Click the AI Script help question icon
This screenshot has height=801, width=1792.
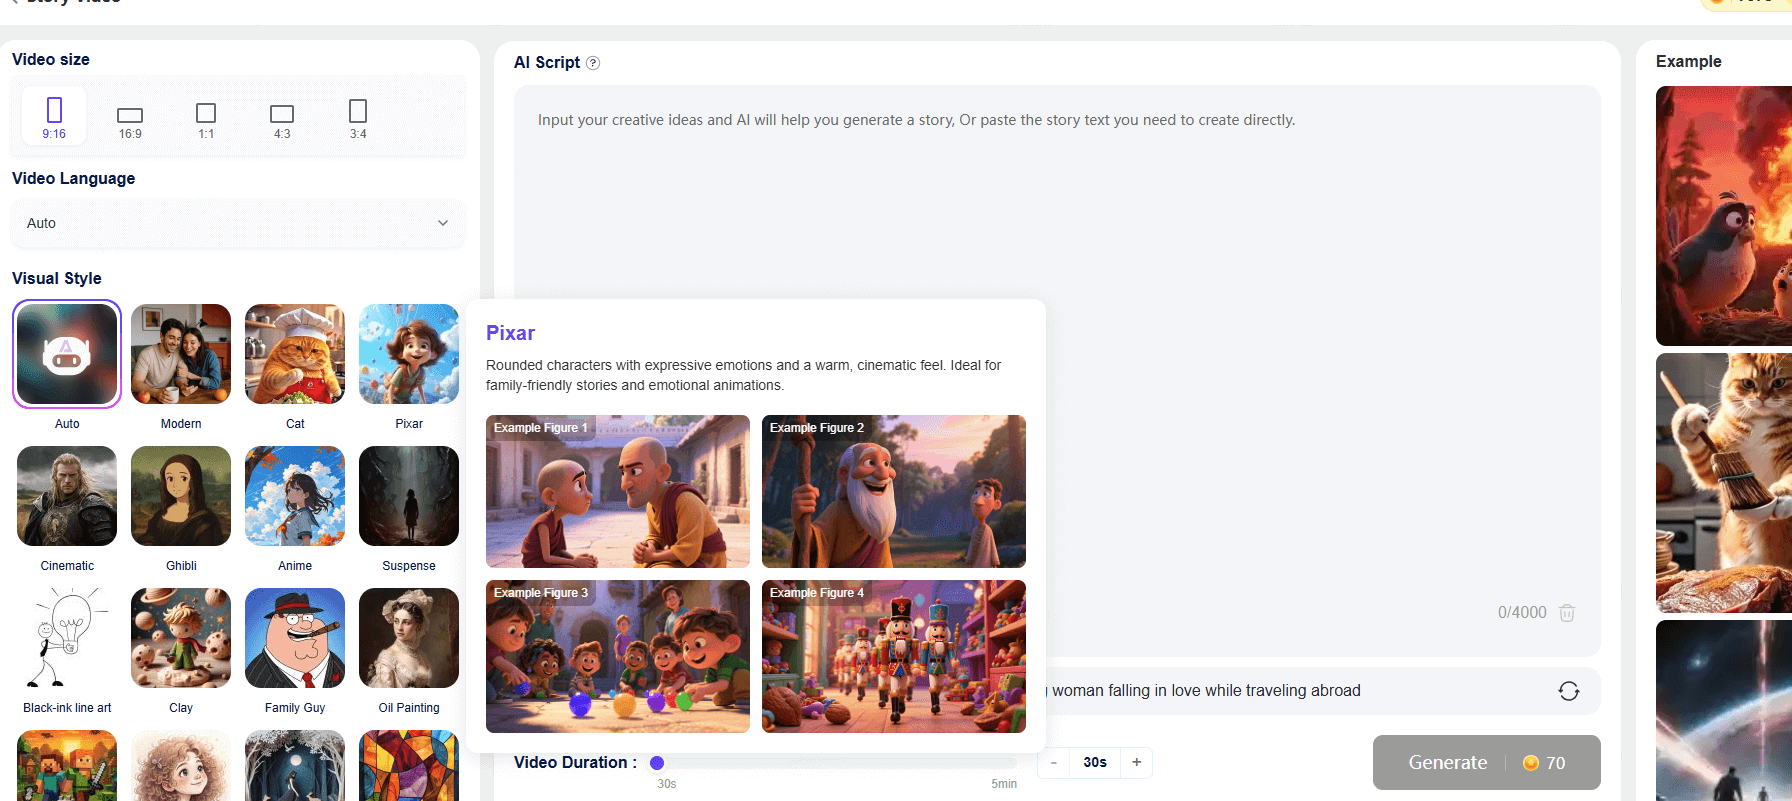pyautogui.click(x=593, y=63)
